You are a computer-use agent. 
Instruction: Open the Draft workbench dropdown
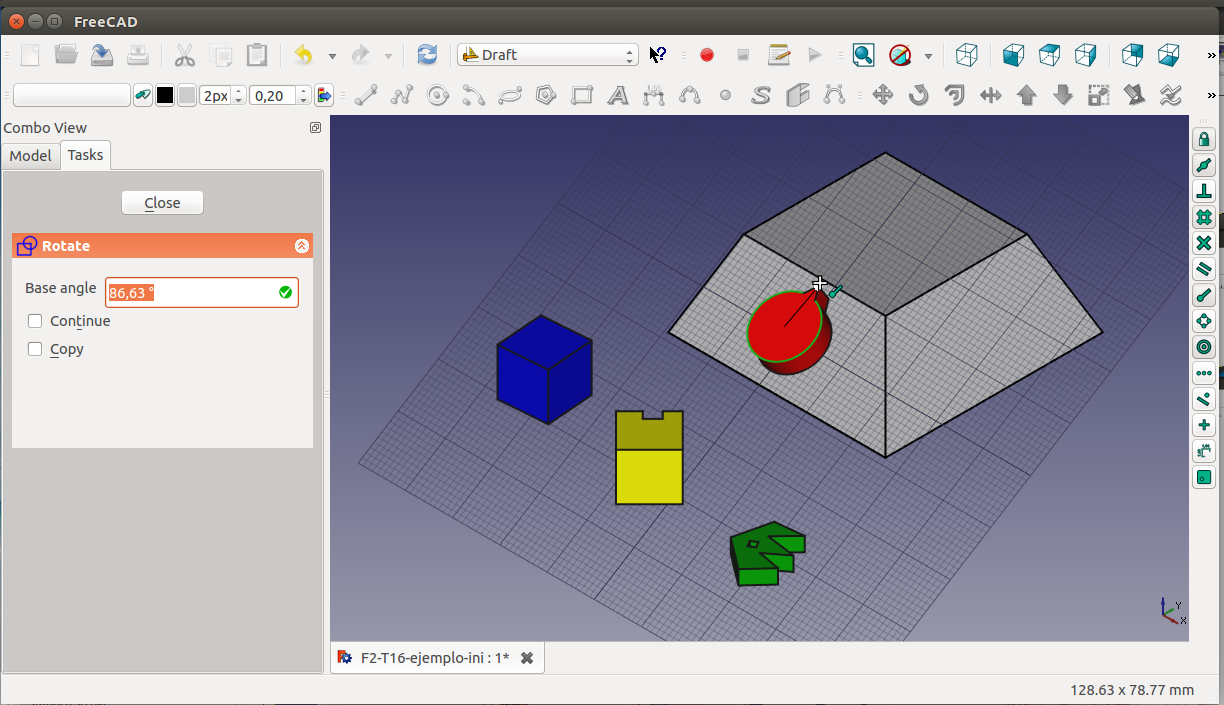(x=547, y=55)
